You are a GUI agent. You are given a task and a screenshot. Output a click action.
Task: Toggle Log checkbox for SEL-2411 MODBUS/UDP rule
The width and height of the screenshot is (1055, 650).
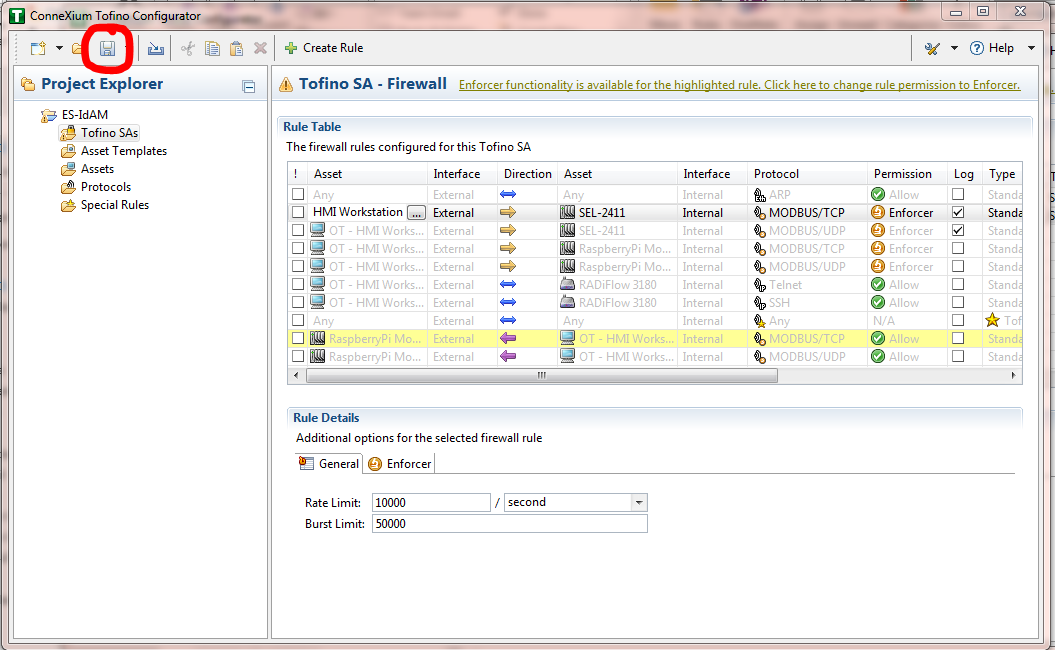(x=958, y=230)
